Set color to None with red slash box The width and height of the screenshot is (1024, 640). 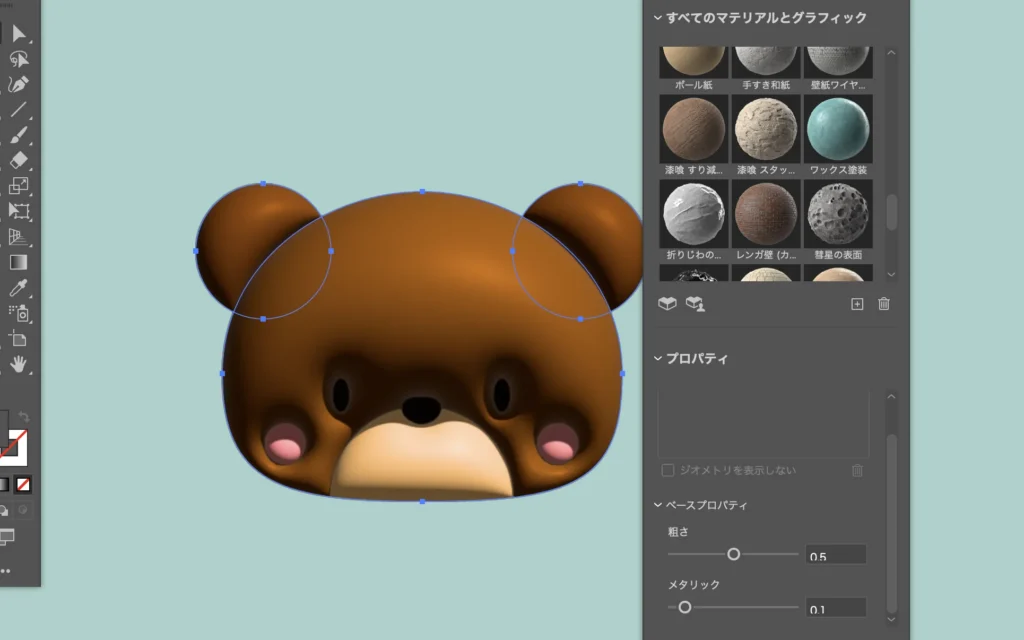click(22, 485)
